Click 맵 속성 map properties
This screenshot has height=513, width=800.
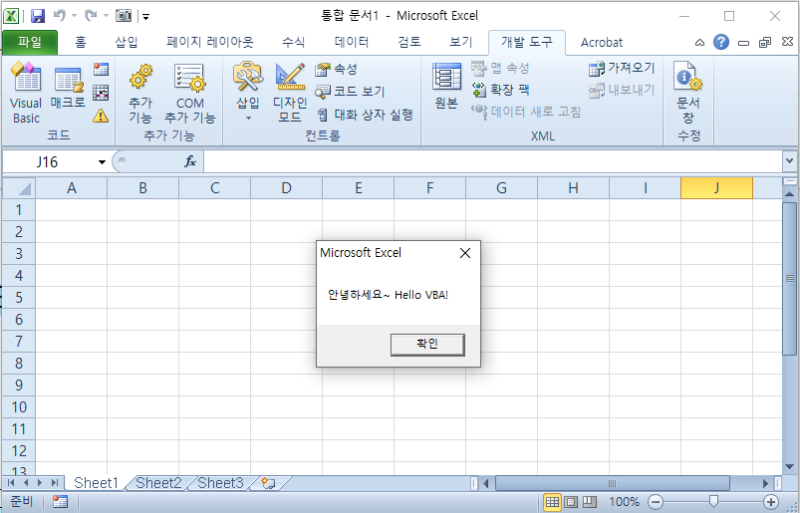pos(501,68)
